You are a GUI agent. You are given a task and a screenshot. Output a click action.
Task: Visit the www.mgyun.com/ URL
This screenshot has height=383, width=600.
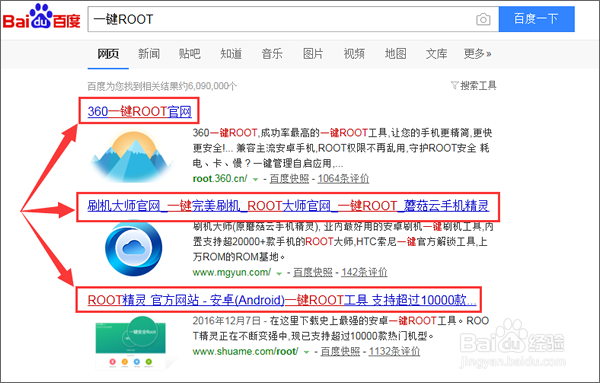pyautogui.click(x=232, y=272)
